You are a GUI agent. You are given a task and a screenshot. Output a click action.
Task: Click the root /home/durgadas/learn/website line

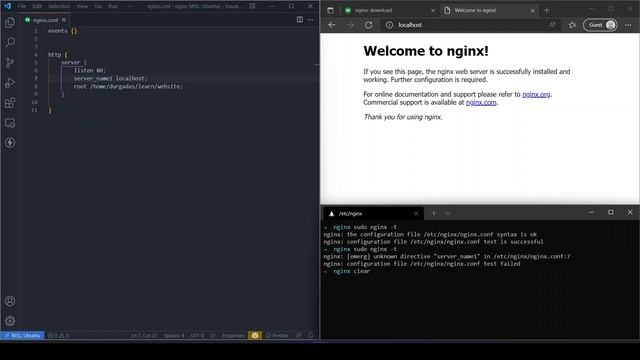point(128,86)
